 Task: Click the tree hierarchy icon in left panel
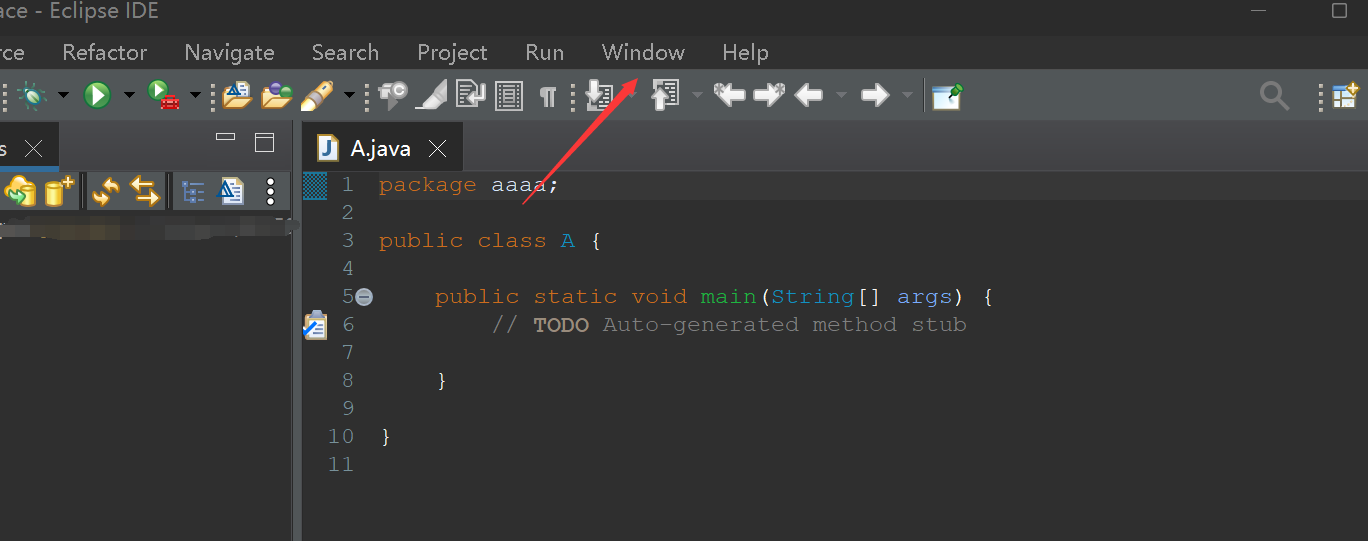pyautogui.click(x=192, y=191)
